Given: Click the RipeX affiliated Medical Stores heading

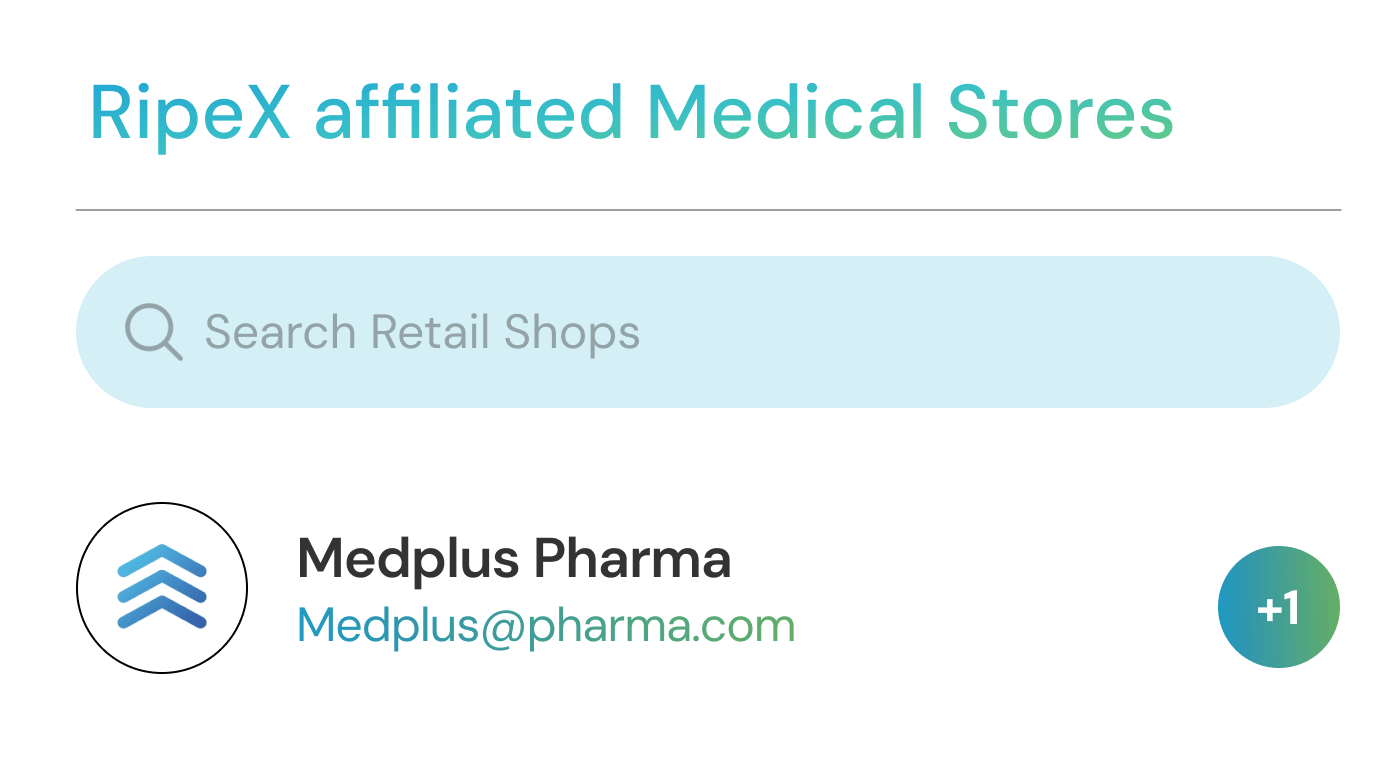Looking at the screenshot, I should pos(631,113).
